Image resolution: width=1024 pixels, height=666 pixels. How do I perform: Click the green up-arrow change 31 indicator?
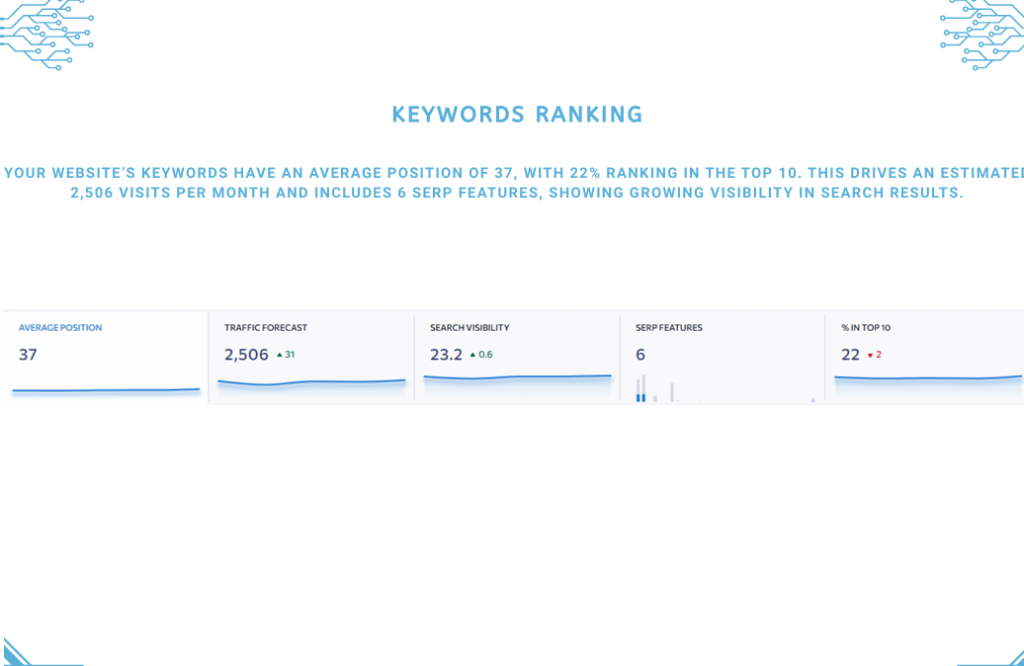tap(286, 355)
